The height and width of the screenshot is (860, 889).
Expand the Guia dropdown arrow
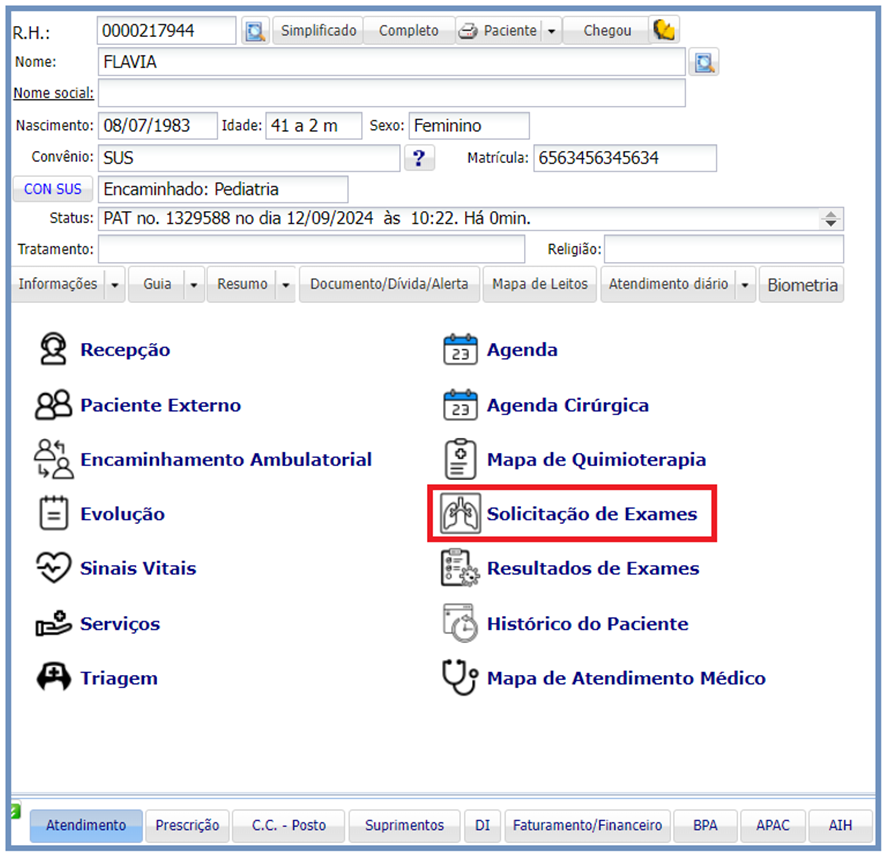tap(193, 285)
